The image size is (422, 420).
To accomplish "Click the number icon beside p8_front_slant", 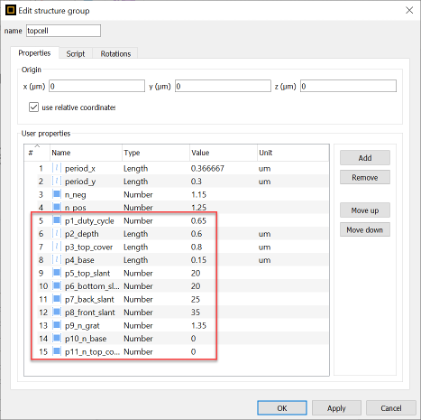I will click(x=57, y=312).
